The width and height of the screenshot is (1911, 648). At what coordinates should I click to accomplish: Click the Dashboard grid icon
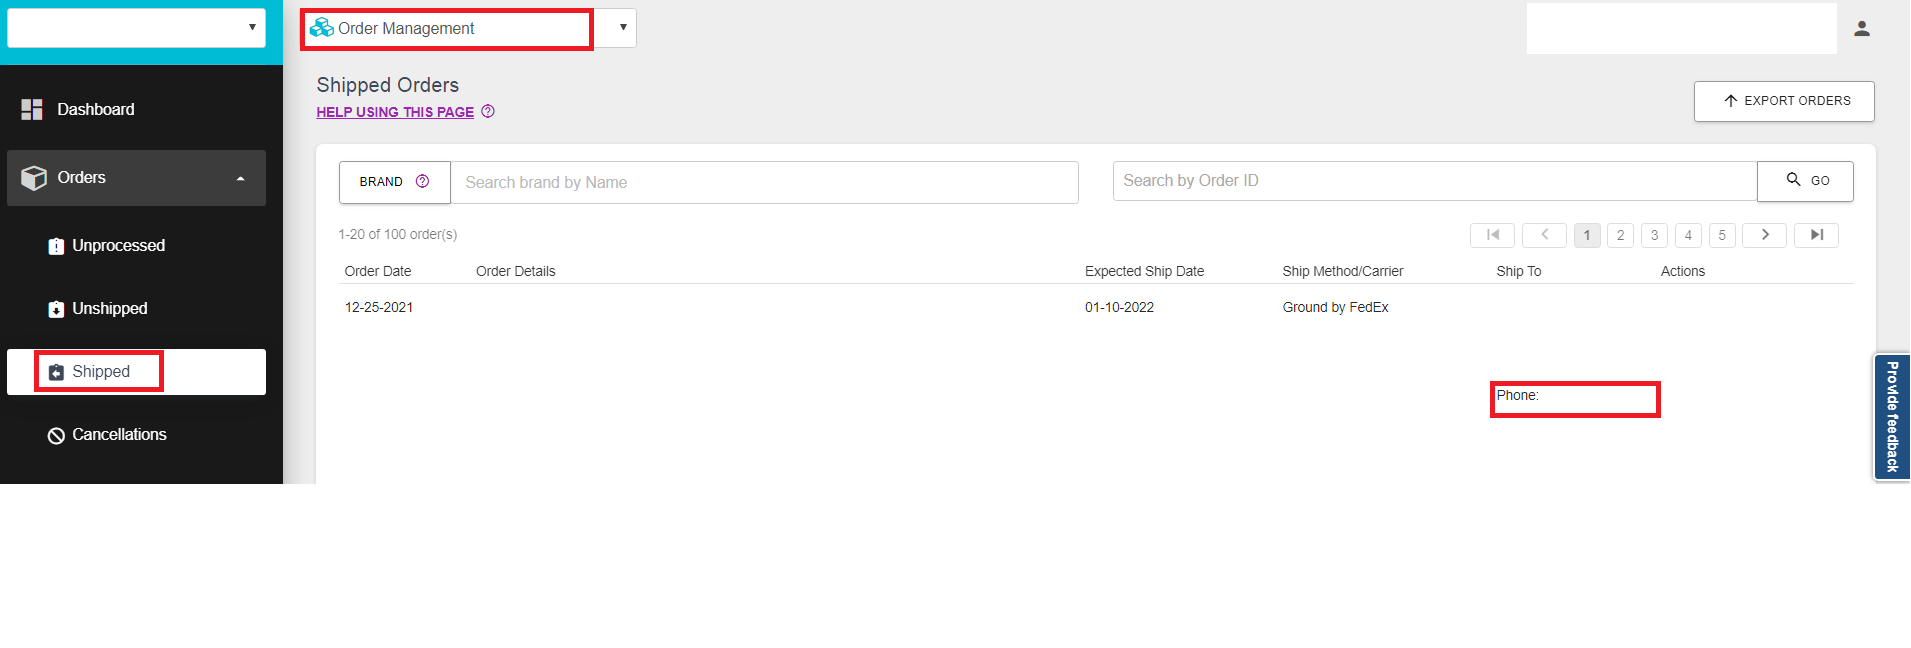click(x=32, y=110)
